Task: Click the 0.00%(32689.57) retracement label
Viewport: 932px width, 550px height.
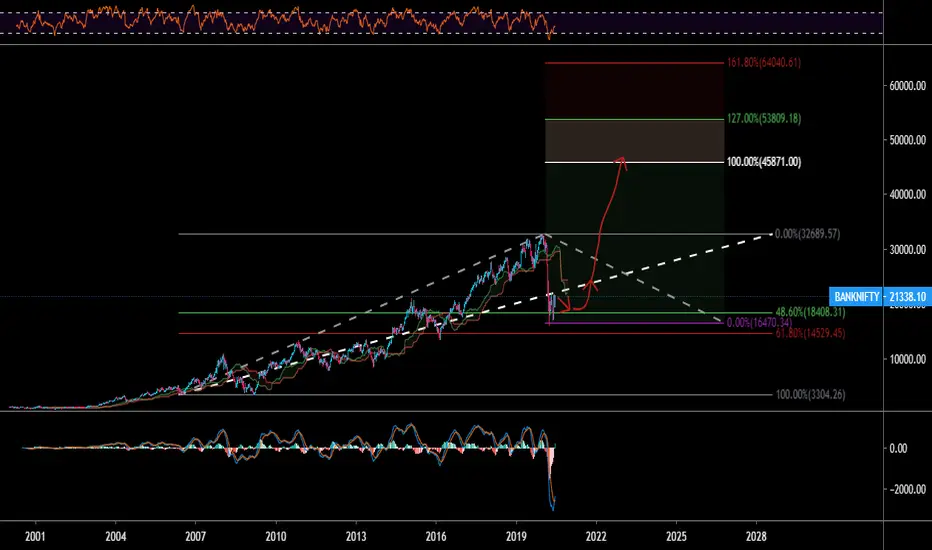Action: click(x=807, y=234)
